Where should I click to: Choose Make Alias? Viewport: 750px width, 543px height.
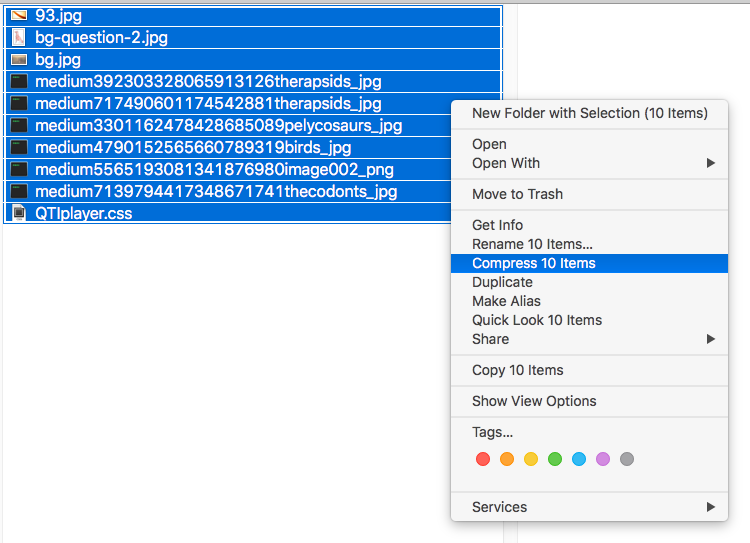[x=589, y=301]
